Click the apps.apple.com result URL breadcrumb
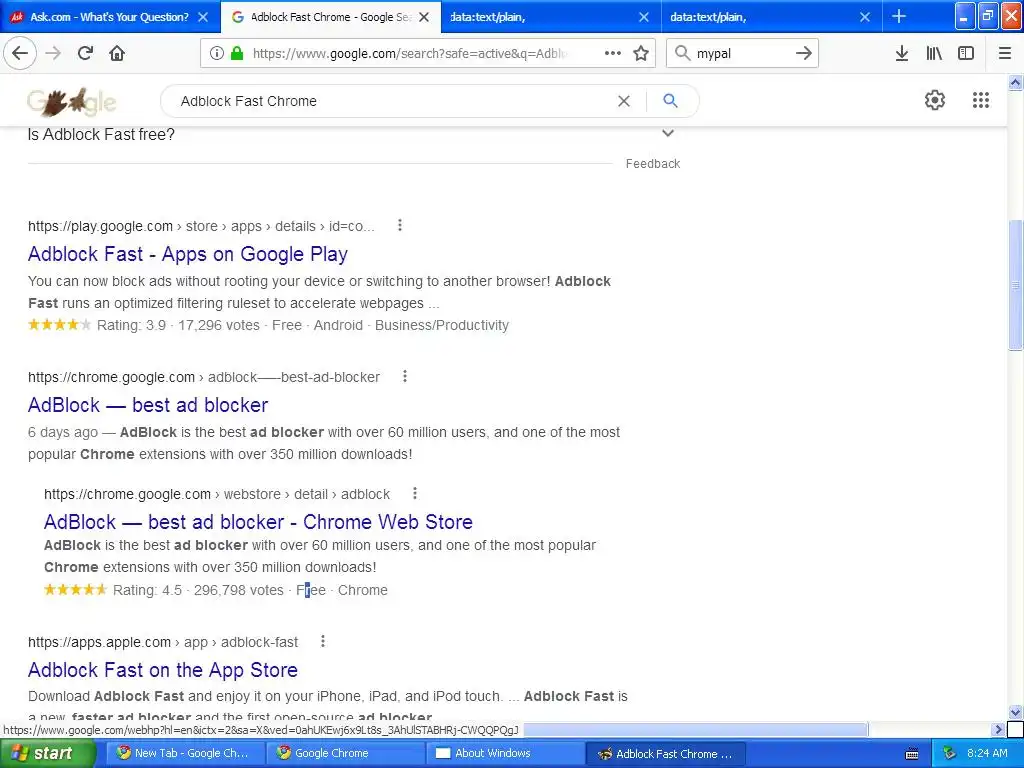This screenshot has width=1024, height=768. pyautogui.click(x=163, y=642)
